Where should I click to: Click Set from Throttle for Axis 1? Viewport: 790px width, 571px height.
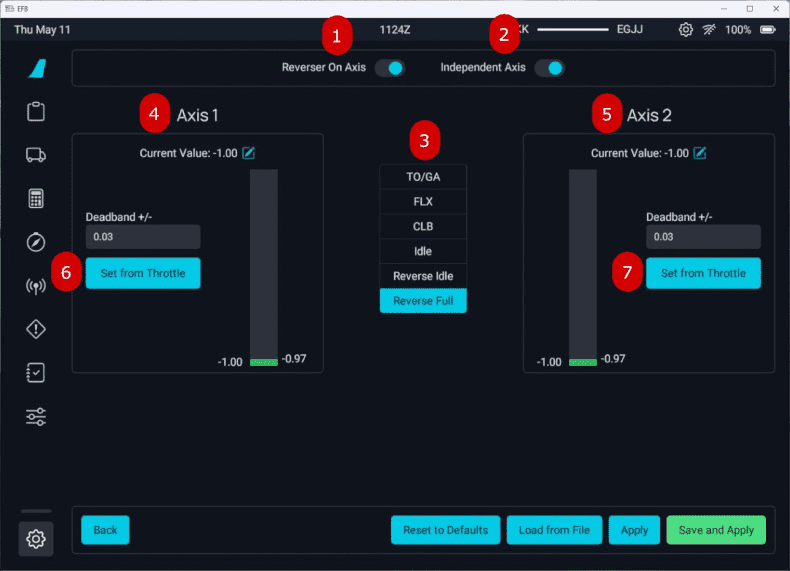143,273
